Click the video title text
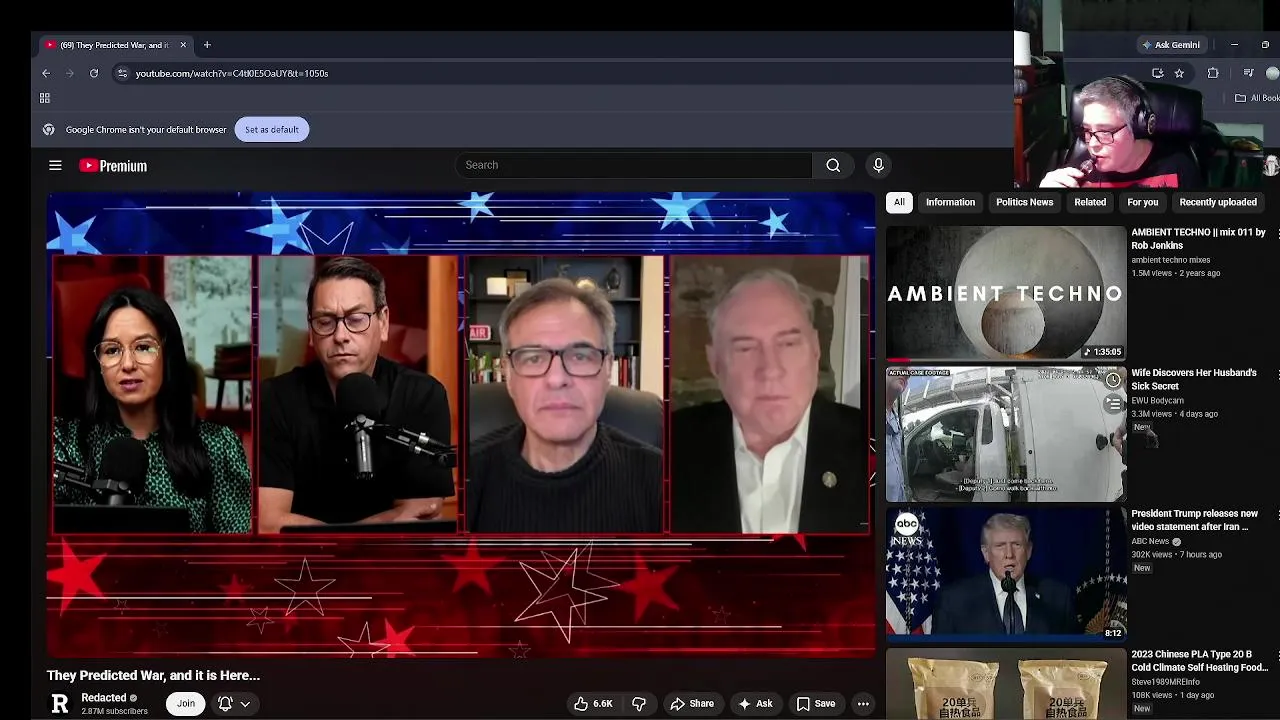The height and width of the screenshot is (720, 1280). click(x=153, y=675)
